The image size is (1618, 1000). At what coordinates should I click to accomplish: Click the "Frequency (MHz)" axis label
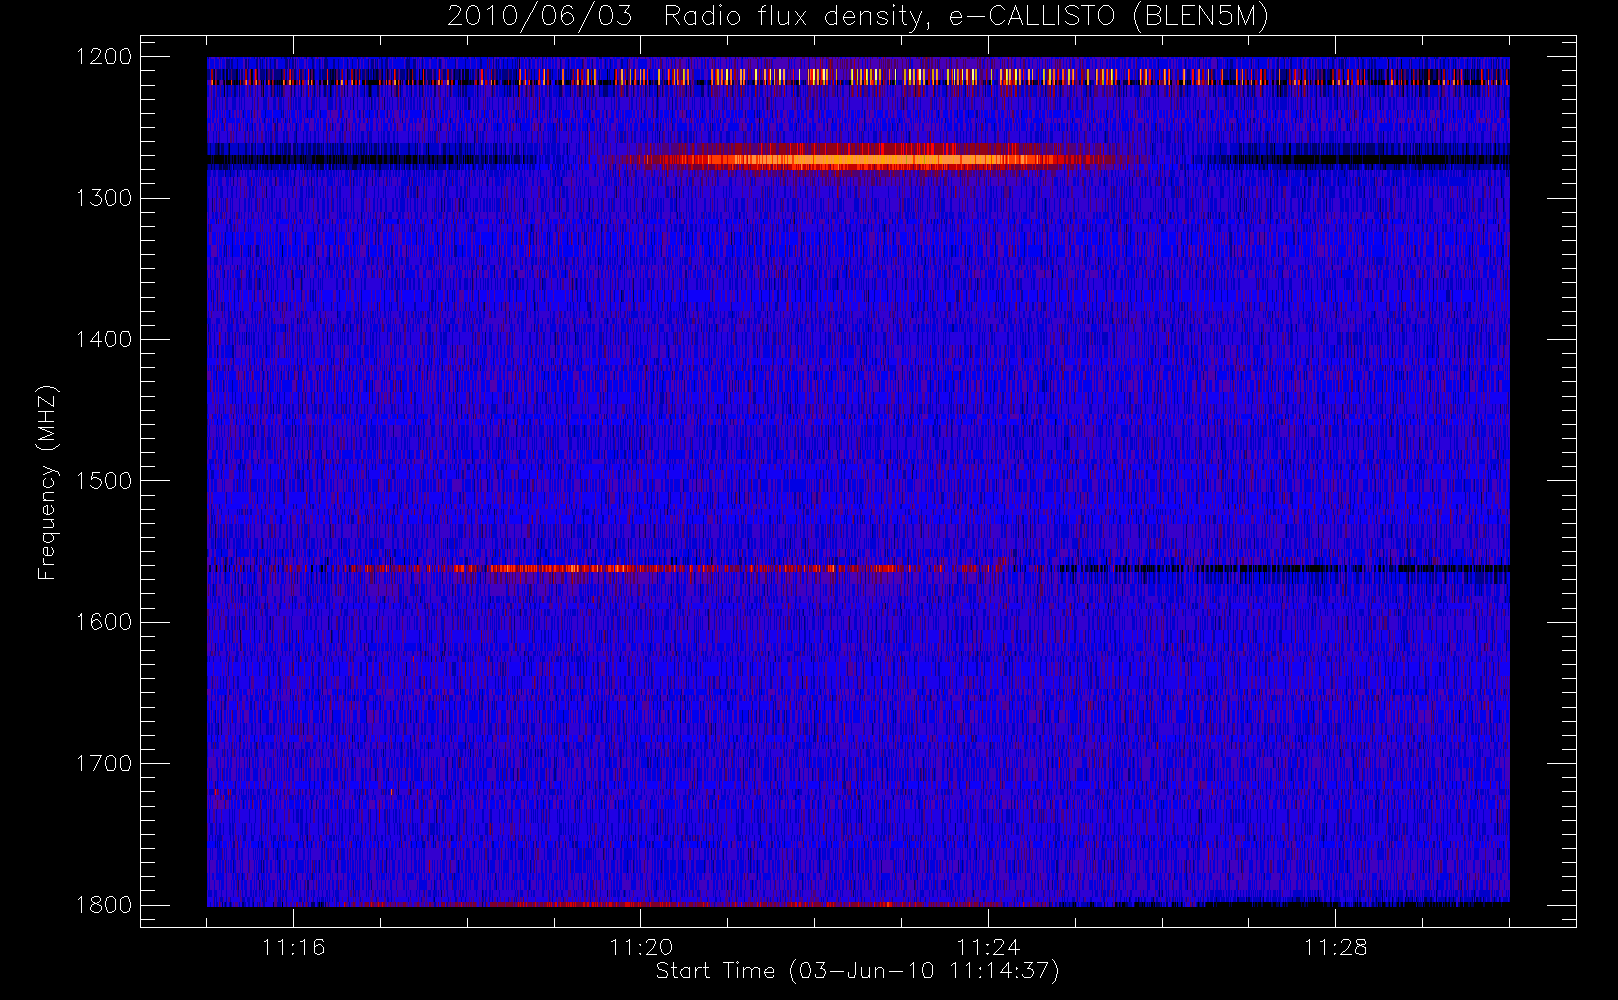(46, 482)
